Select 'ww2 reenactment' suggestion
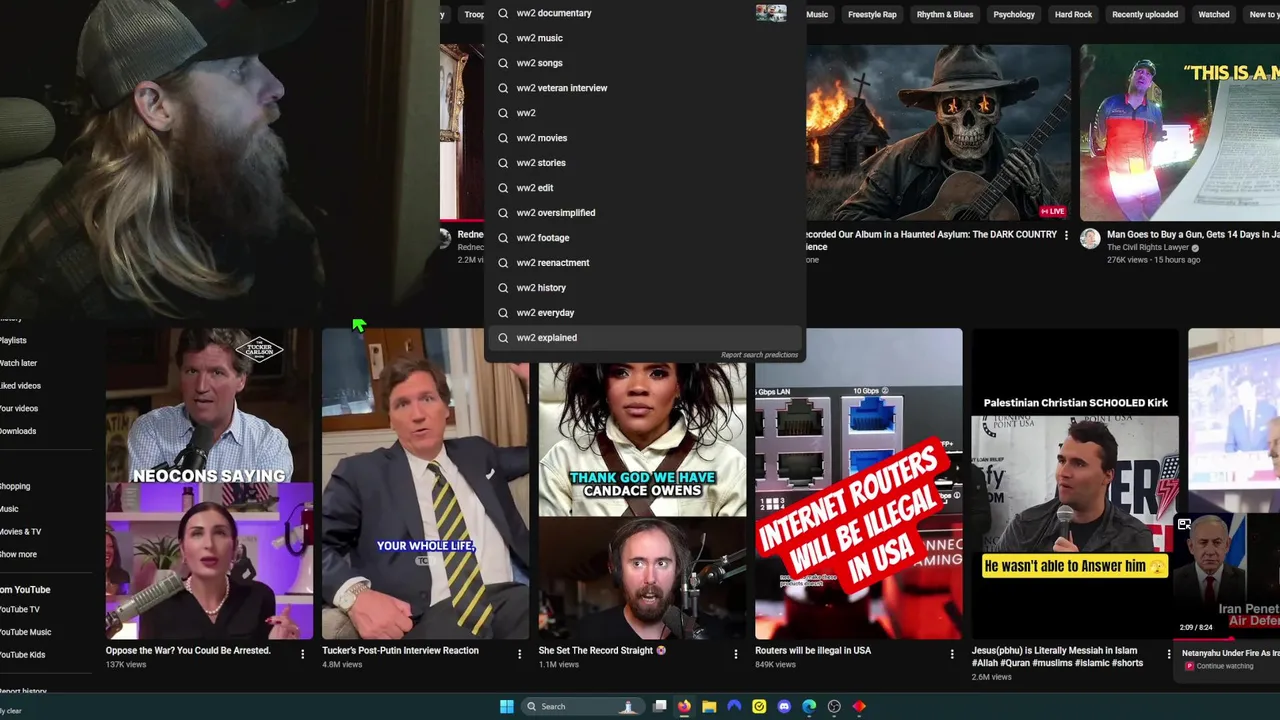 pos(644,263)
